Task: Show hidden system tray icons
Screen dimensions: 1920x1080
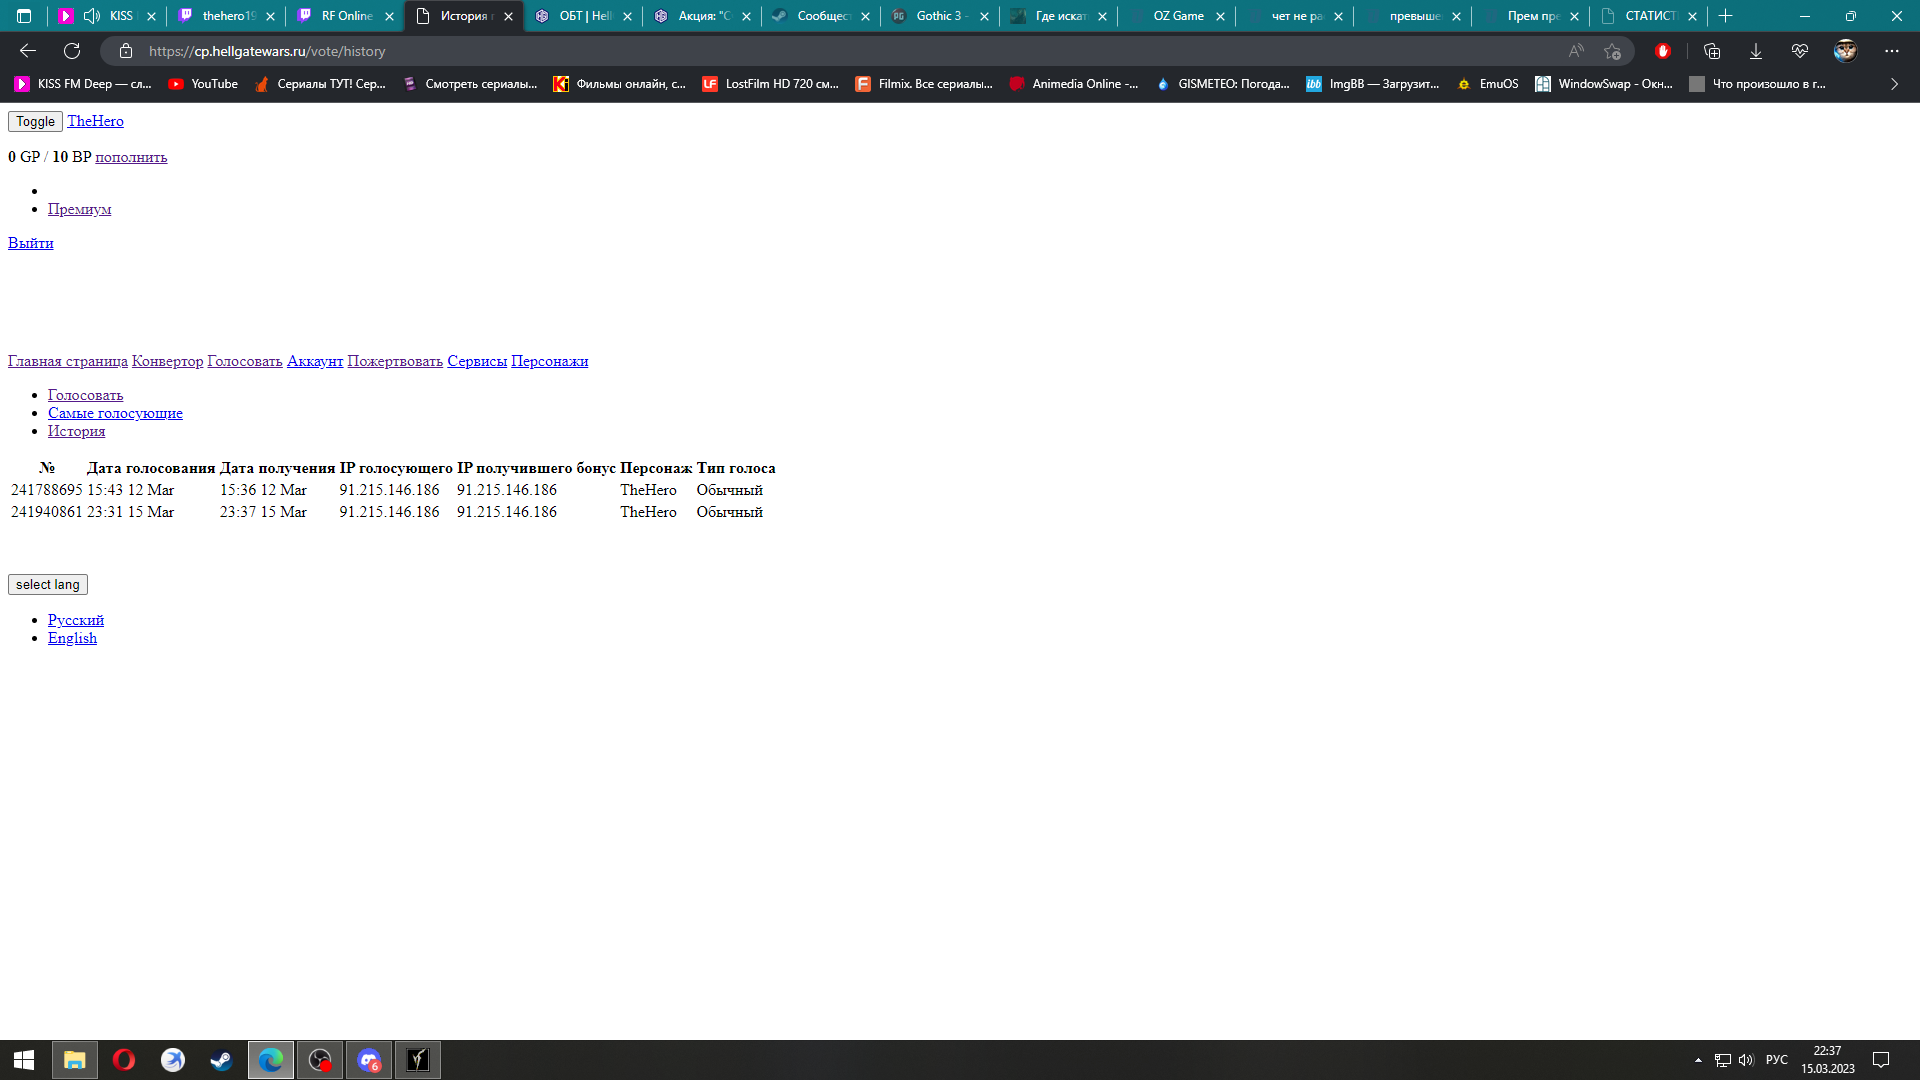Action: (x=1698, y=1060)
